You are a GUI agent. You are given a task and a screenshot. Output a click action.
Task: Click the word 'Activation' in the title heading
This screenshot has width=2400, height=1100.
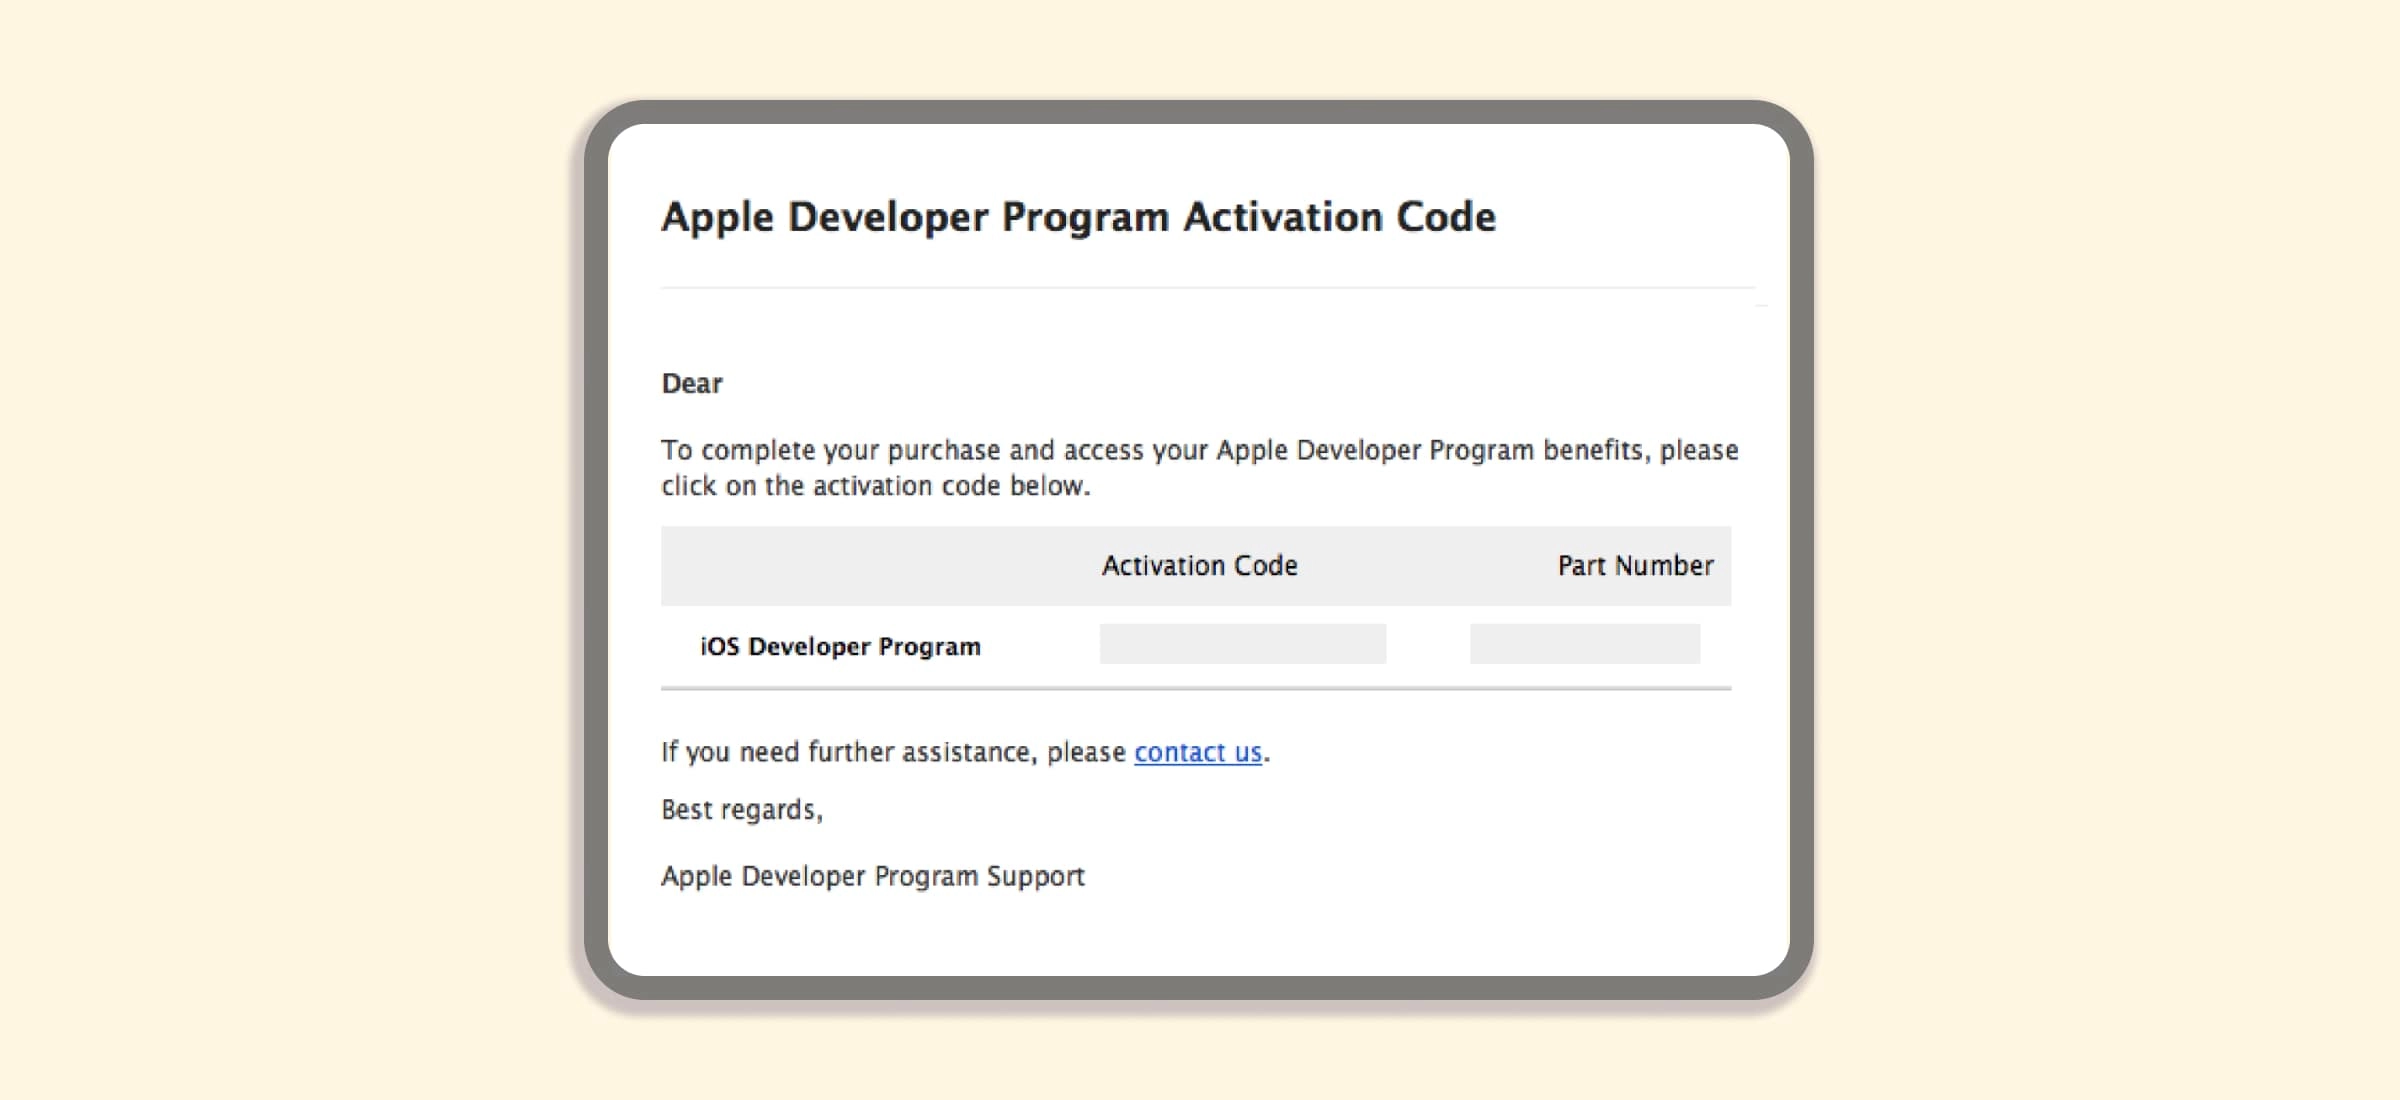pos(1283,217)
